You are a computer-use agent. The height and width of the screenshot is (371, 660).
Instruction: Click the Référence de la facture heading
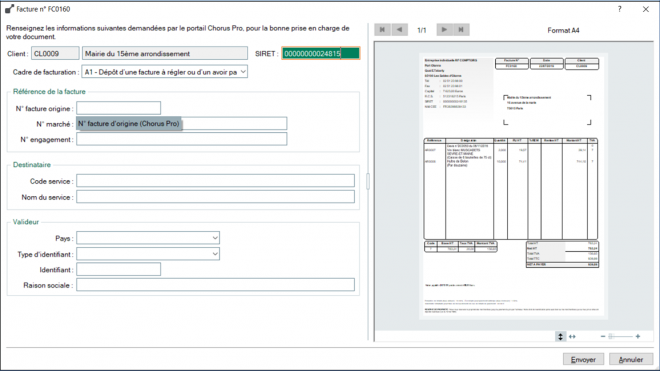point(49,91)
